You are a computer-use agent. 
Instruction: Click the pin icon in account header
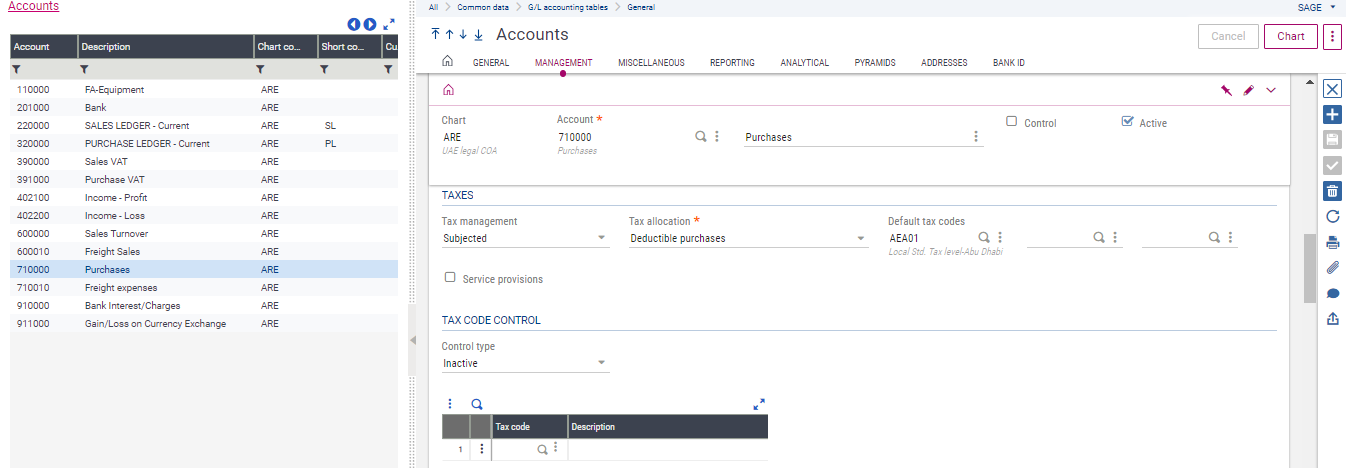(1226, 90)
